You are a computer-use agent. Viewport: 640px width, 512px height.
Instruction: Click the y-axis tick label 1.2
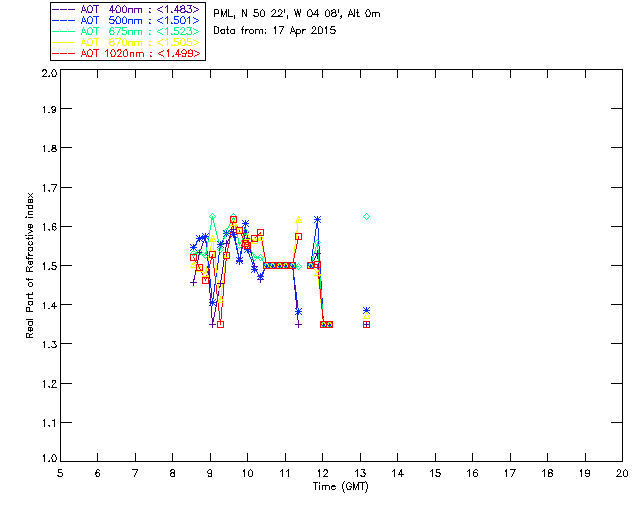pos(49,384)
